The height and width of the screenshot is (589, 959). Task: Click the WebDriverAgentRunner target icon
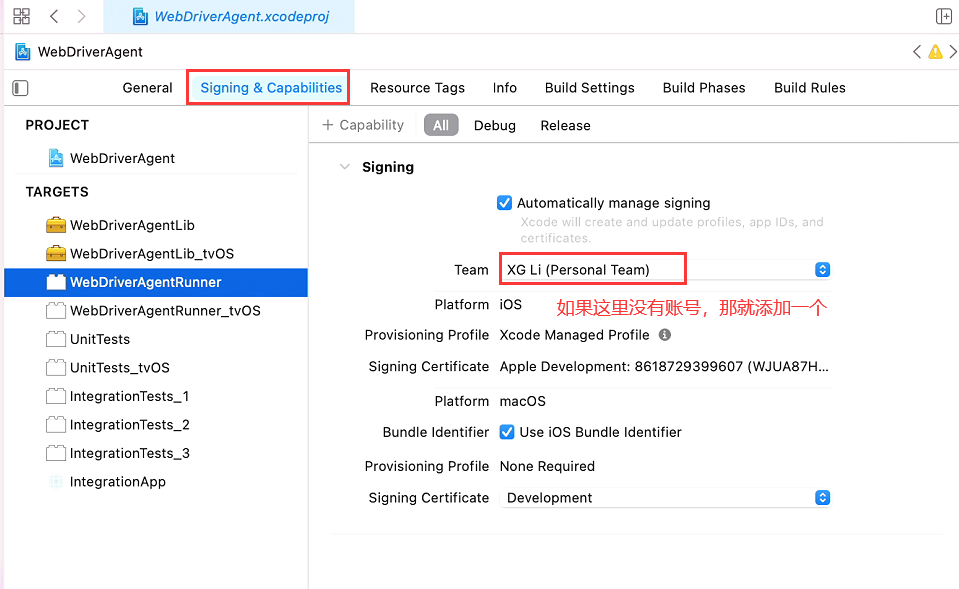tap(56, 282)
